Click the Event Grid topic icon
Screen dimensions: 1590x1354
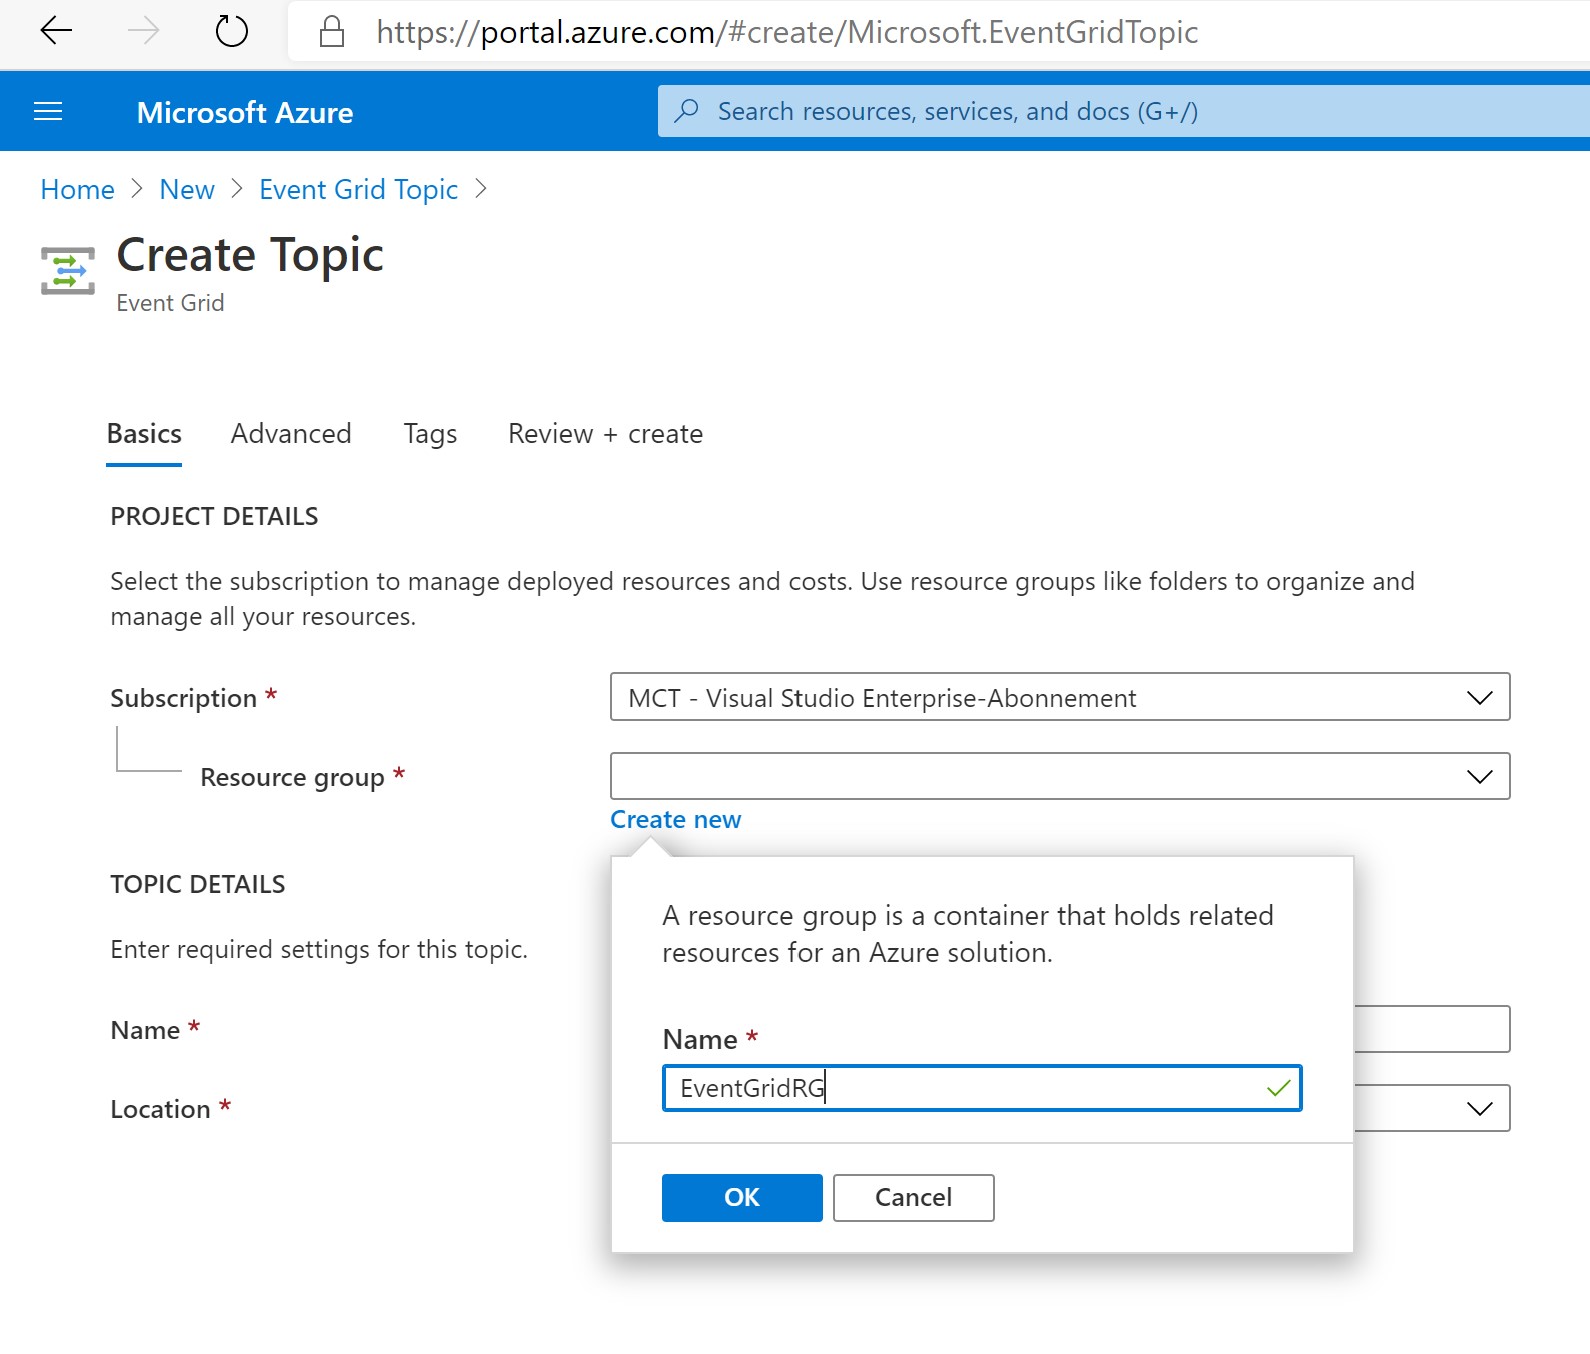68,271
